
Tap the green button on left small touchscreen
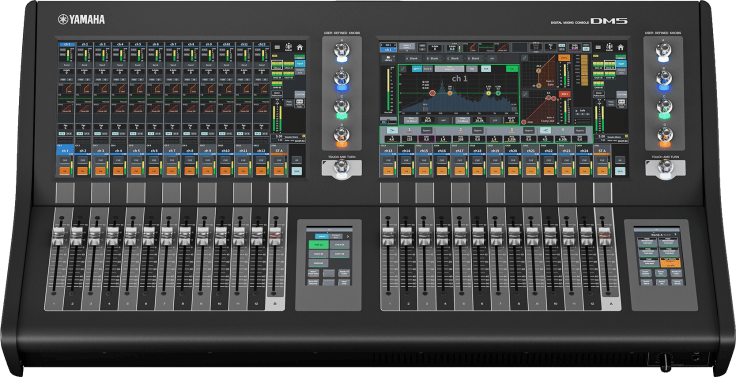point(318,245)
